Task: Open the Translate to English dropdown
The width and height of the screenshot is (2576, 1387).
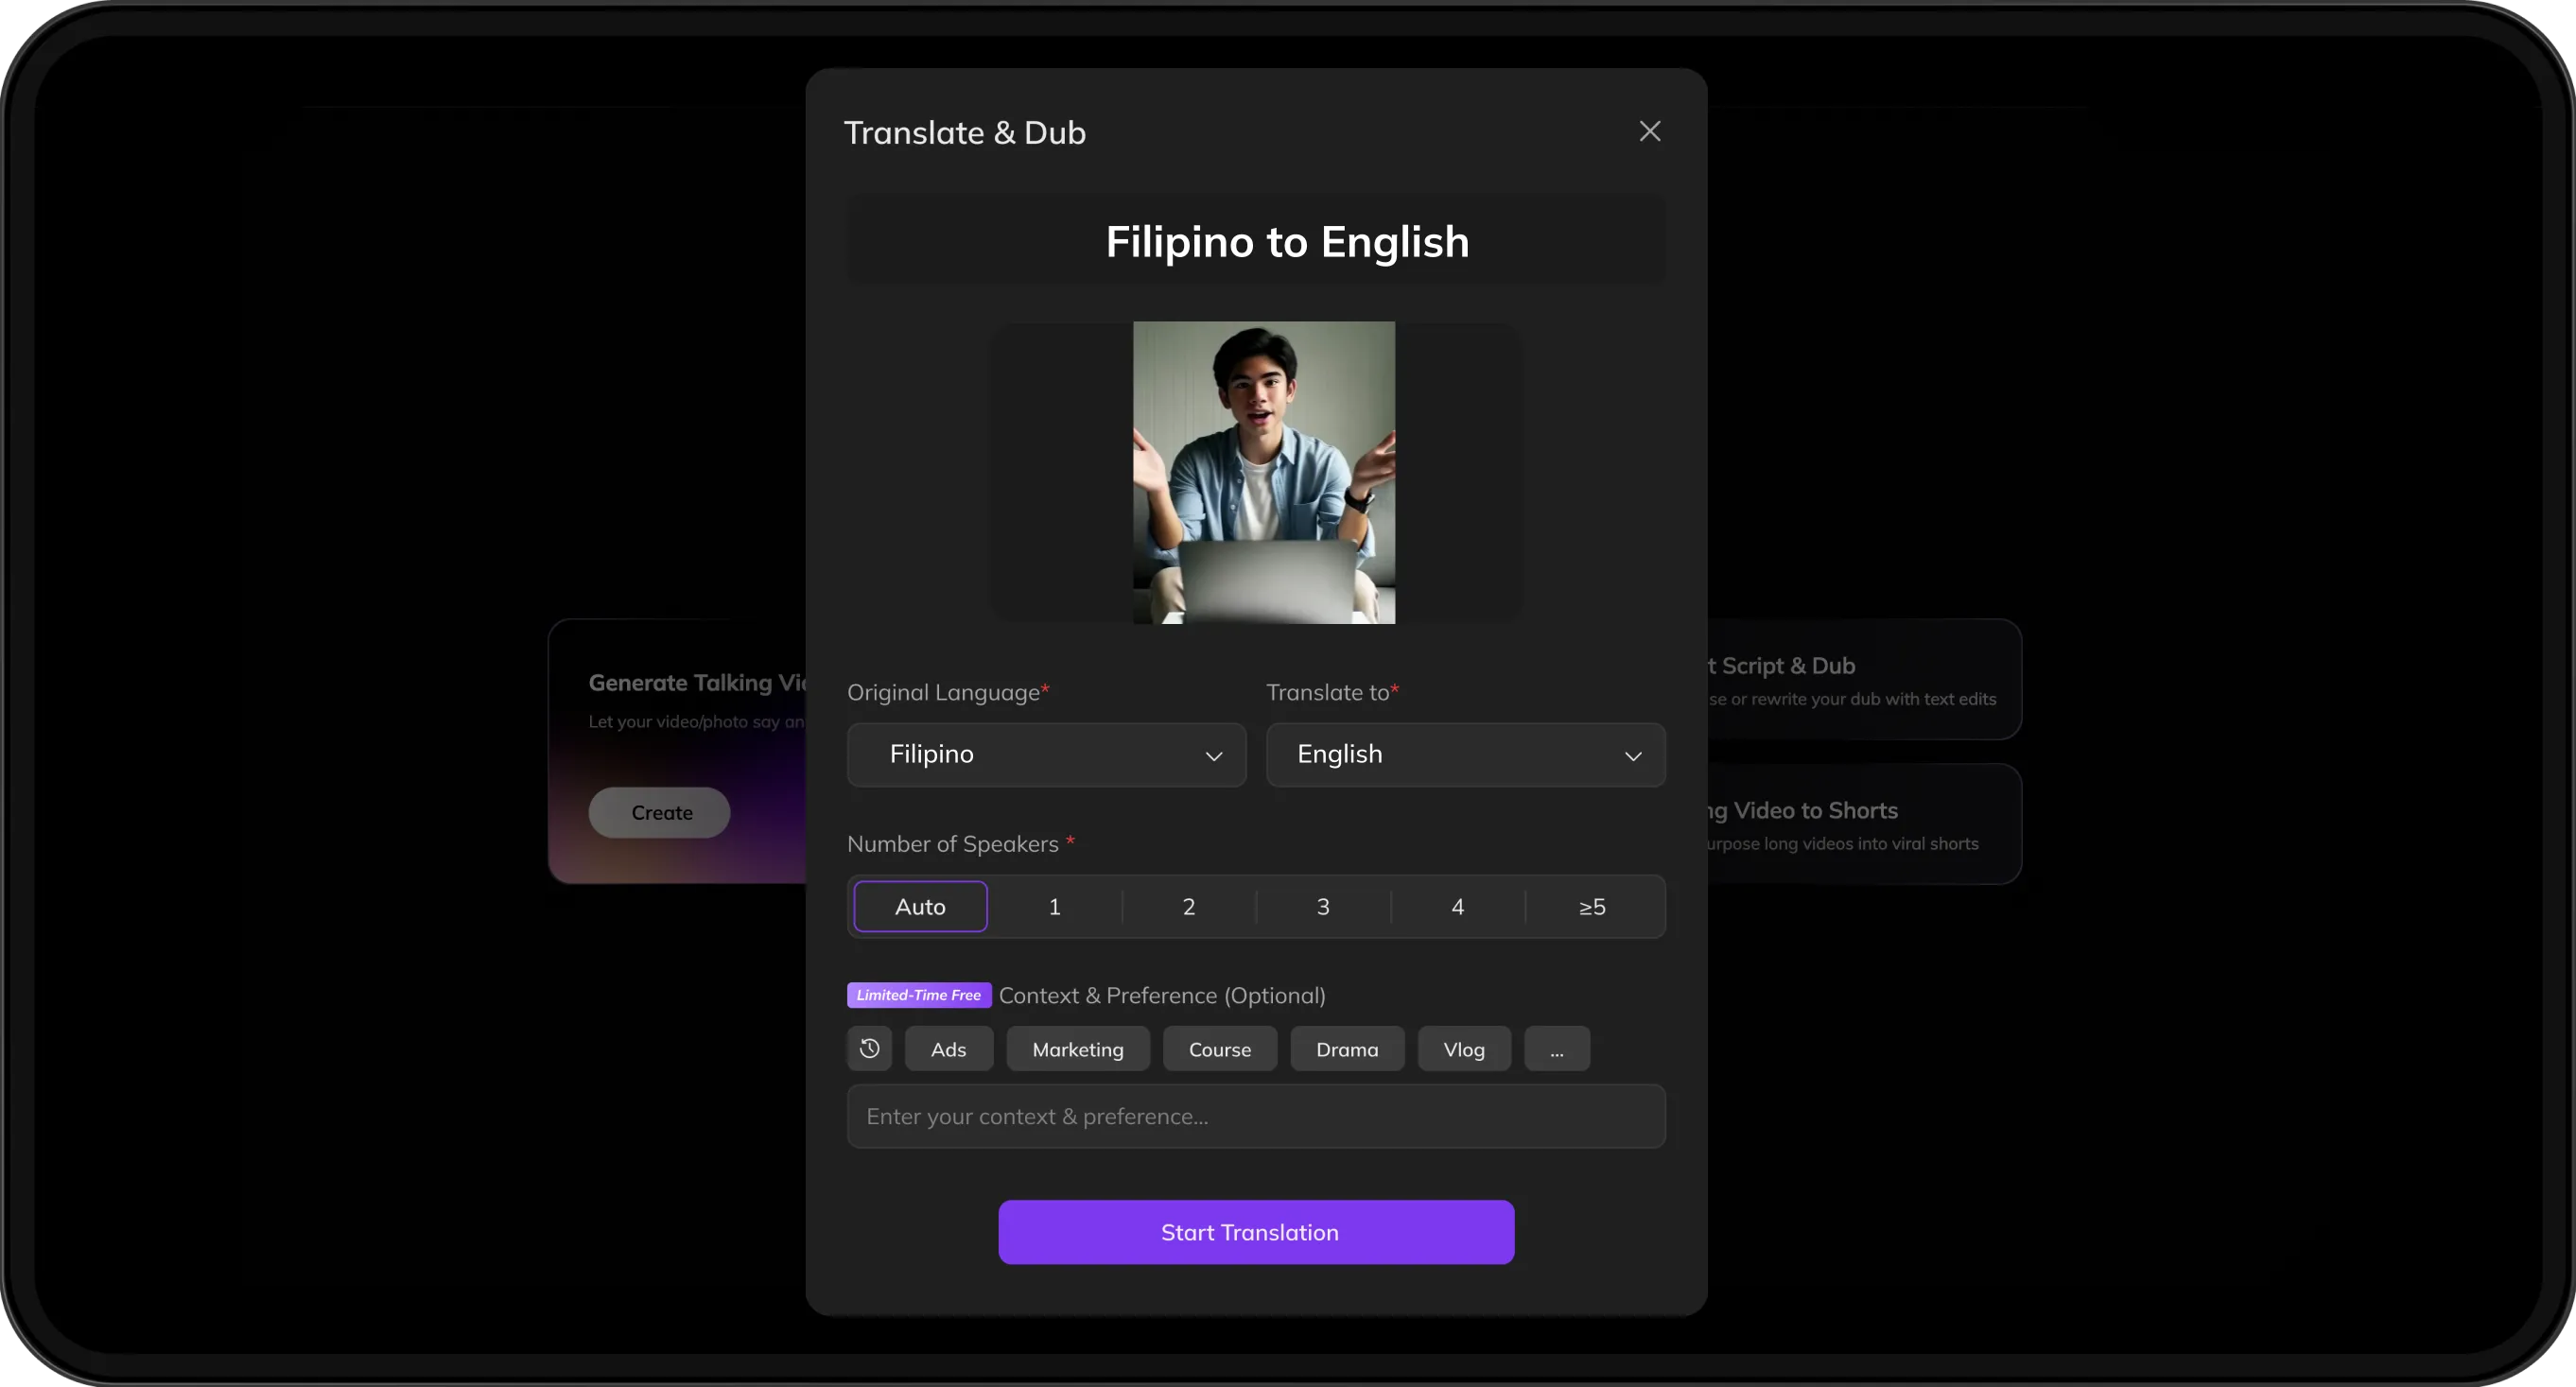Action: (1465, 754)
